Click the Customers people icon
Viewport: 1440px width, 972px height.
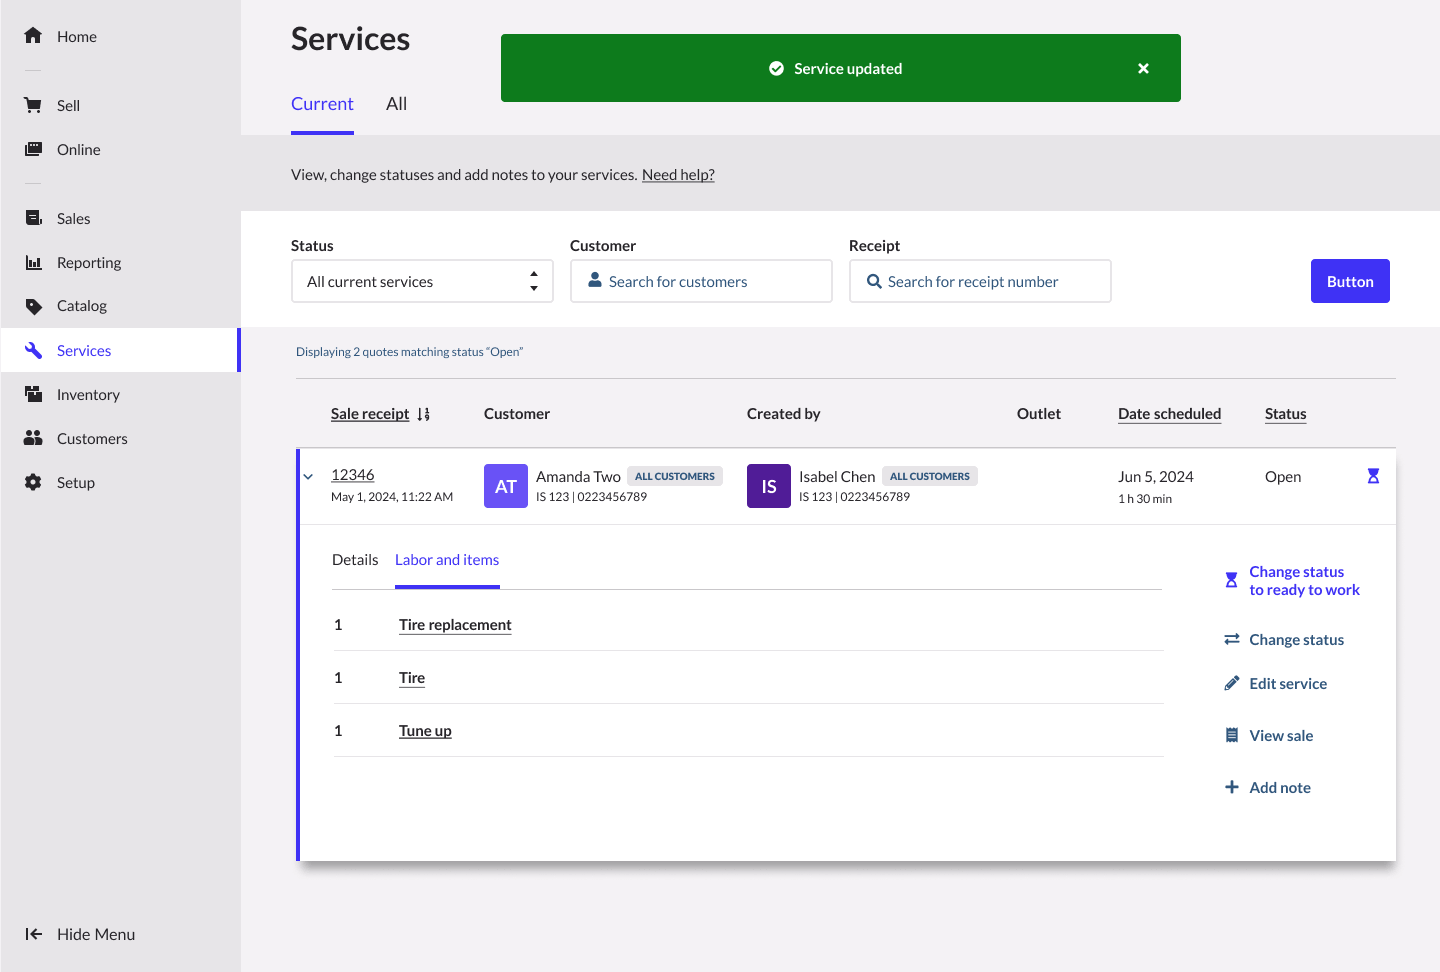[33, 438]
